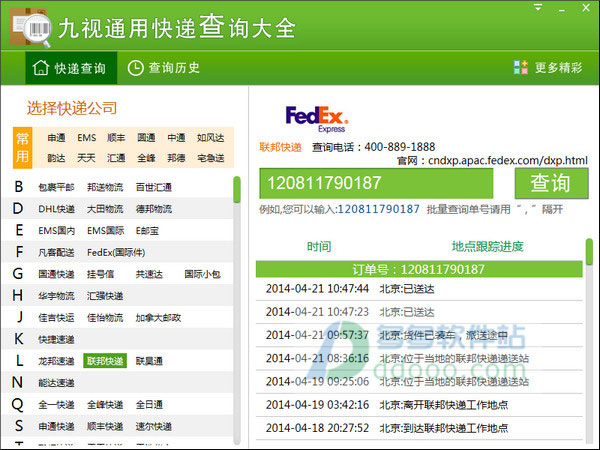
Task: Select 申通 in common couriers
Action: [x=57, y=138]
